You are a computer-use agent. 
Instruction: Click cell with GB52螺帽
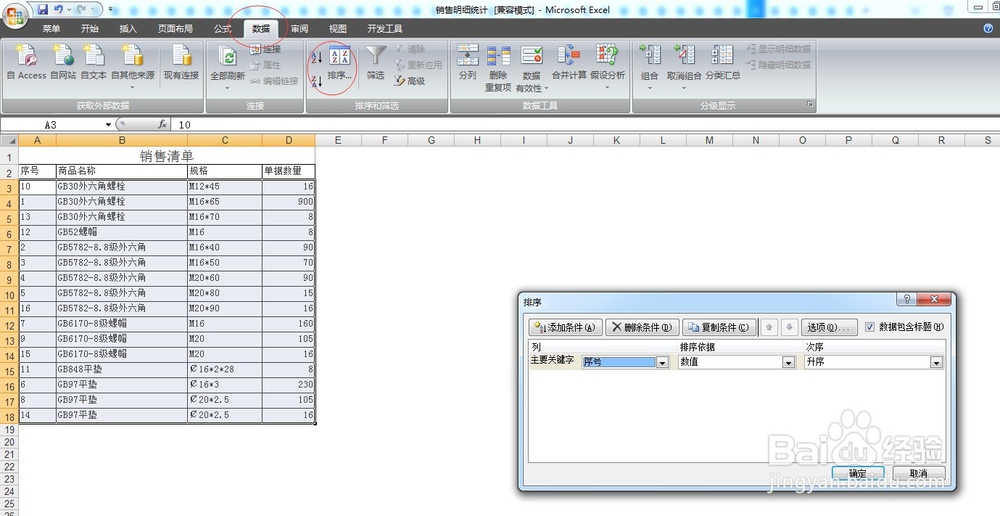coord(122,232)
